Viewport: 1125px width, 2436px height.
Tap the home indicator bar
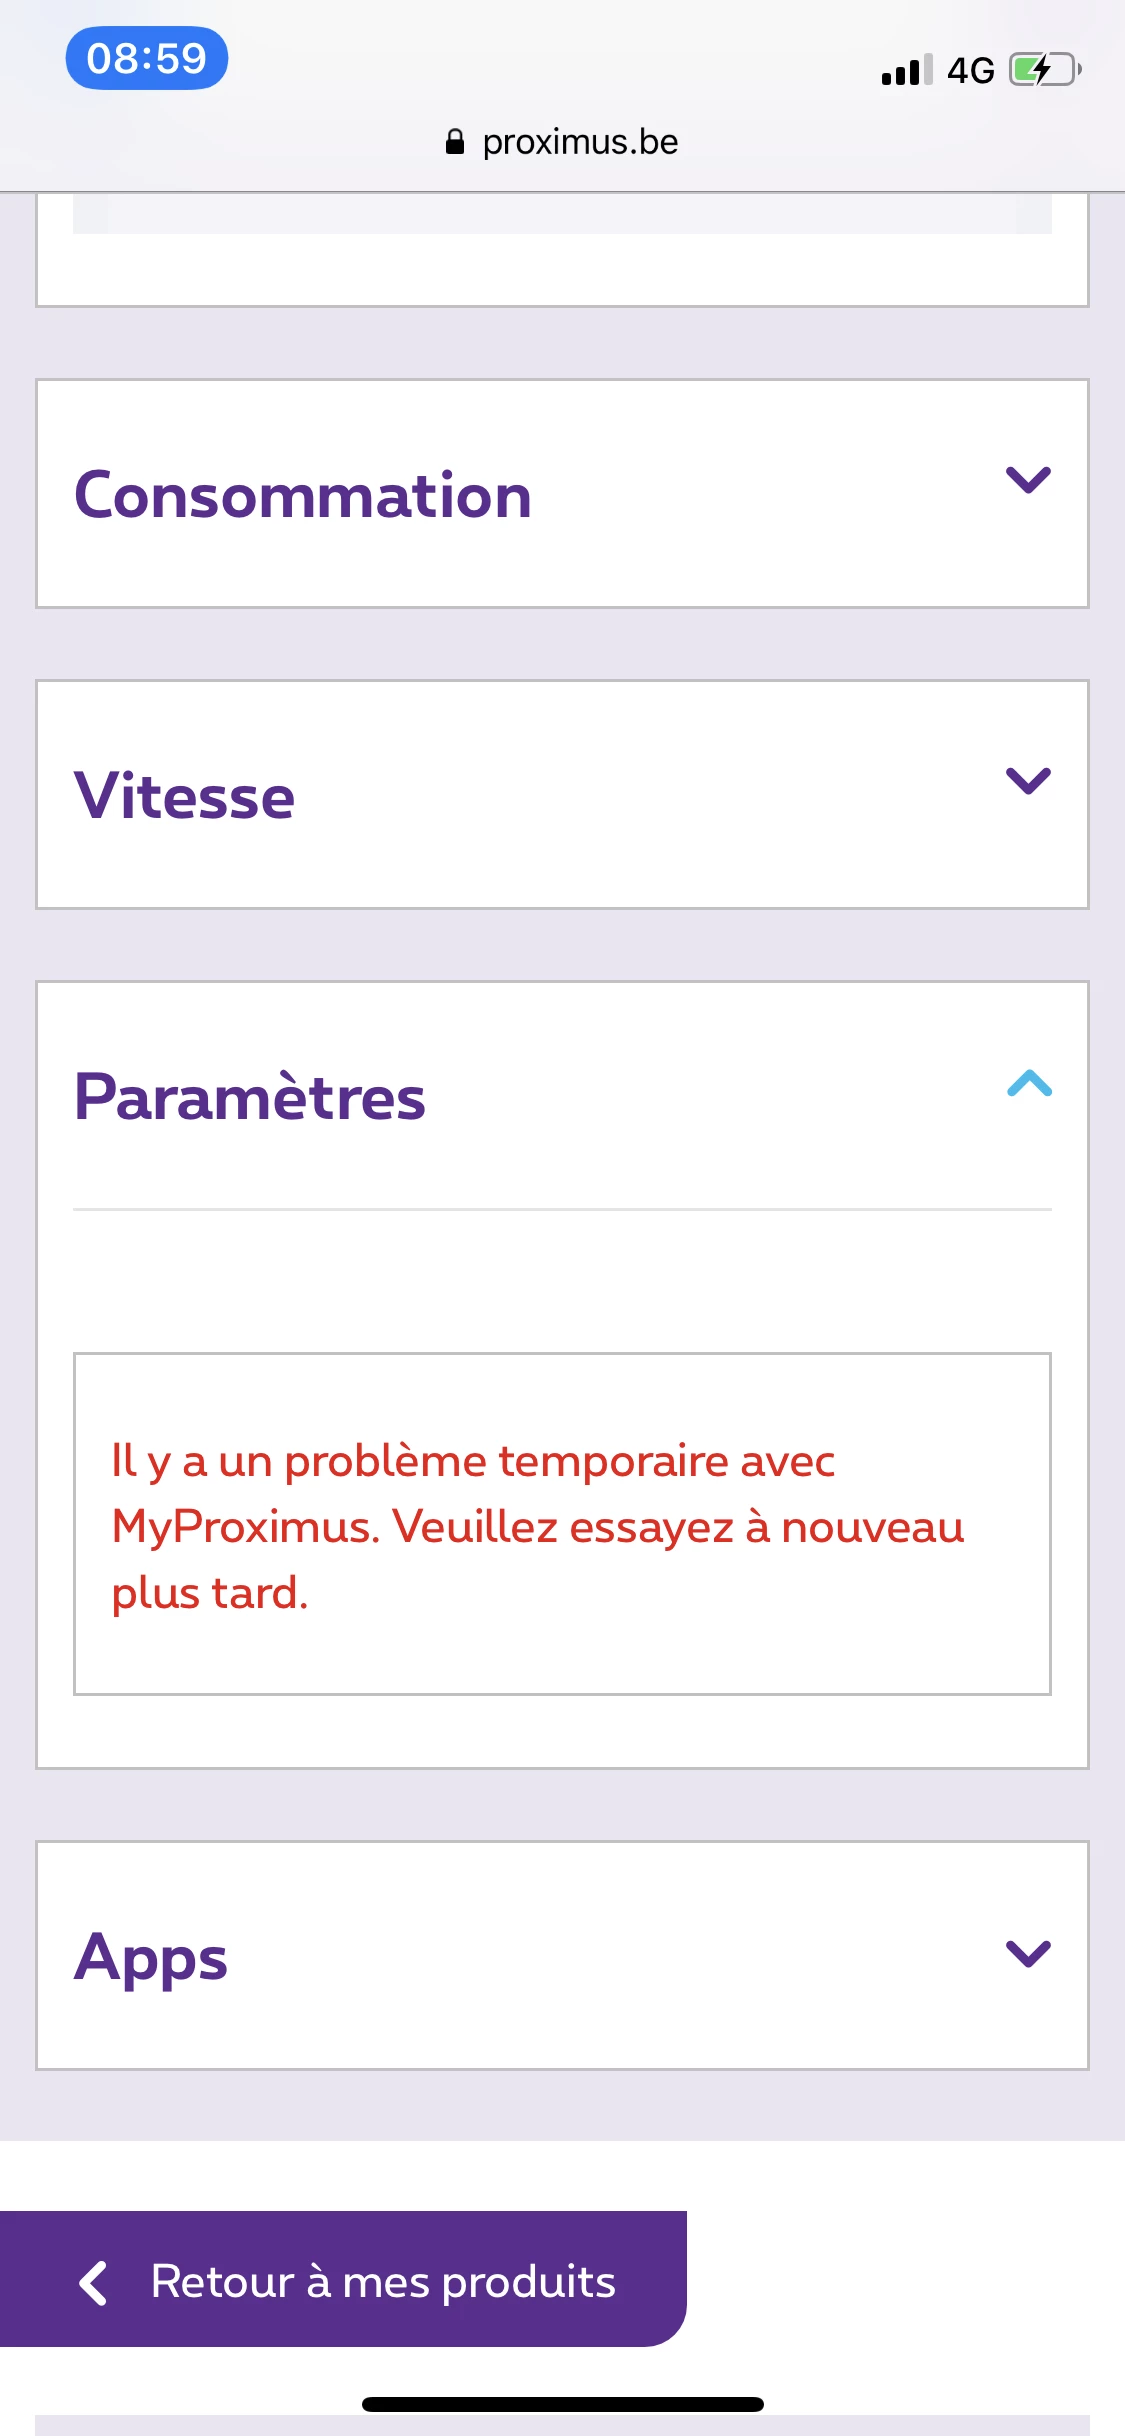(563, 2404)
